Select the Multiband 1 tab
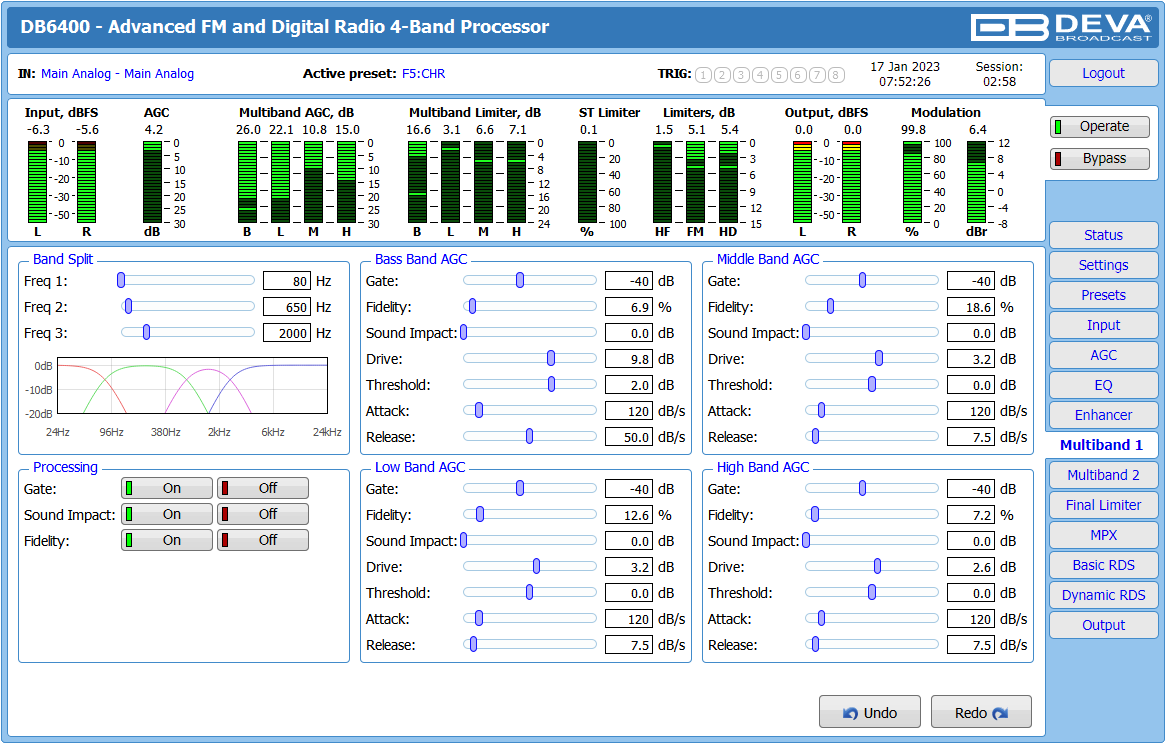 click(1101, 445)
